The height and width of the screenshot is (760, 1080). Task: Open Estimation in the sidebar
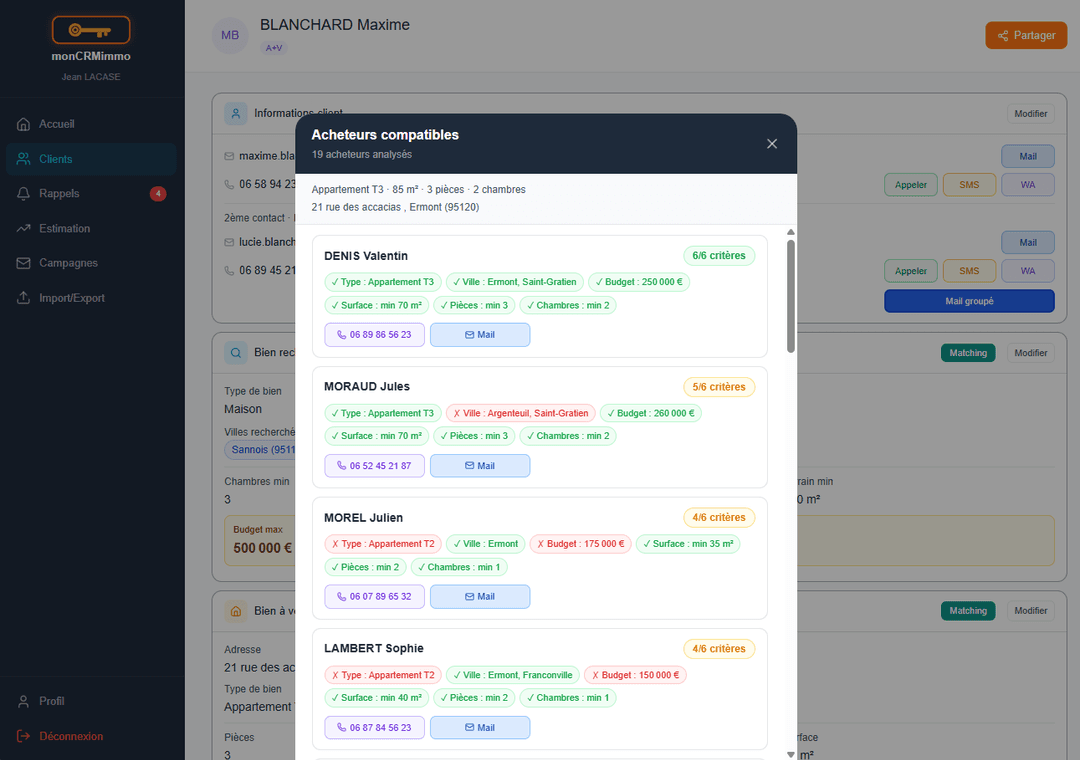coord(91,228)
